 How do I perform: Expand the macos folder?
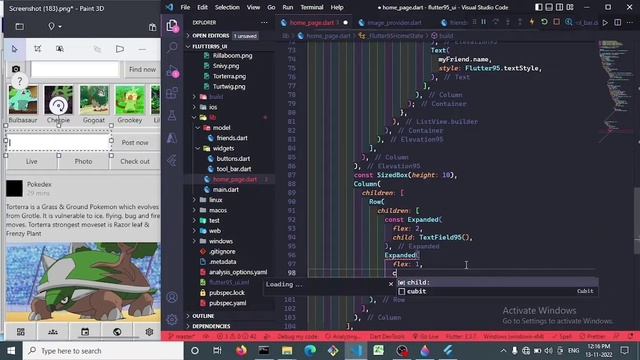[218, 210]
